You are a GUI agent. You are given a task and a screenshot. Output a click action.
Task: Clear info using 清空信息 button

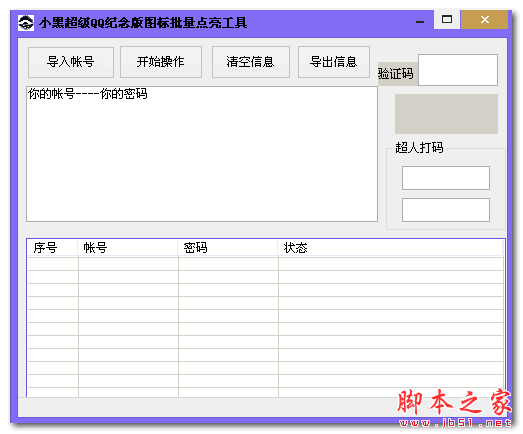(x=250, y=62)
